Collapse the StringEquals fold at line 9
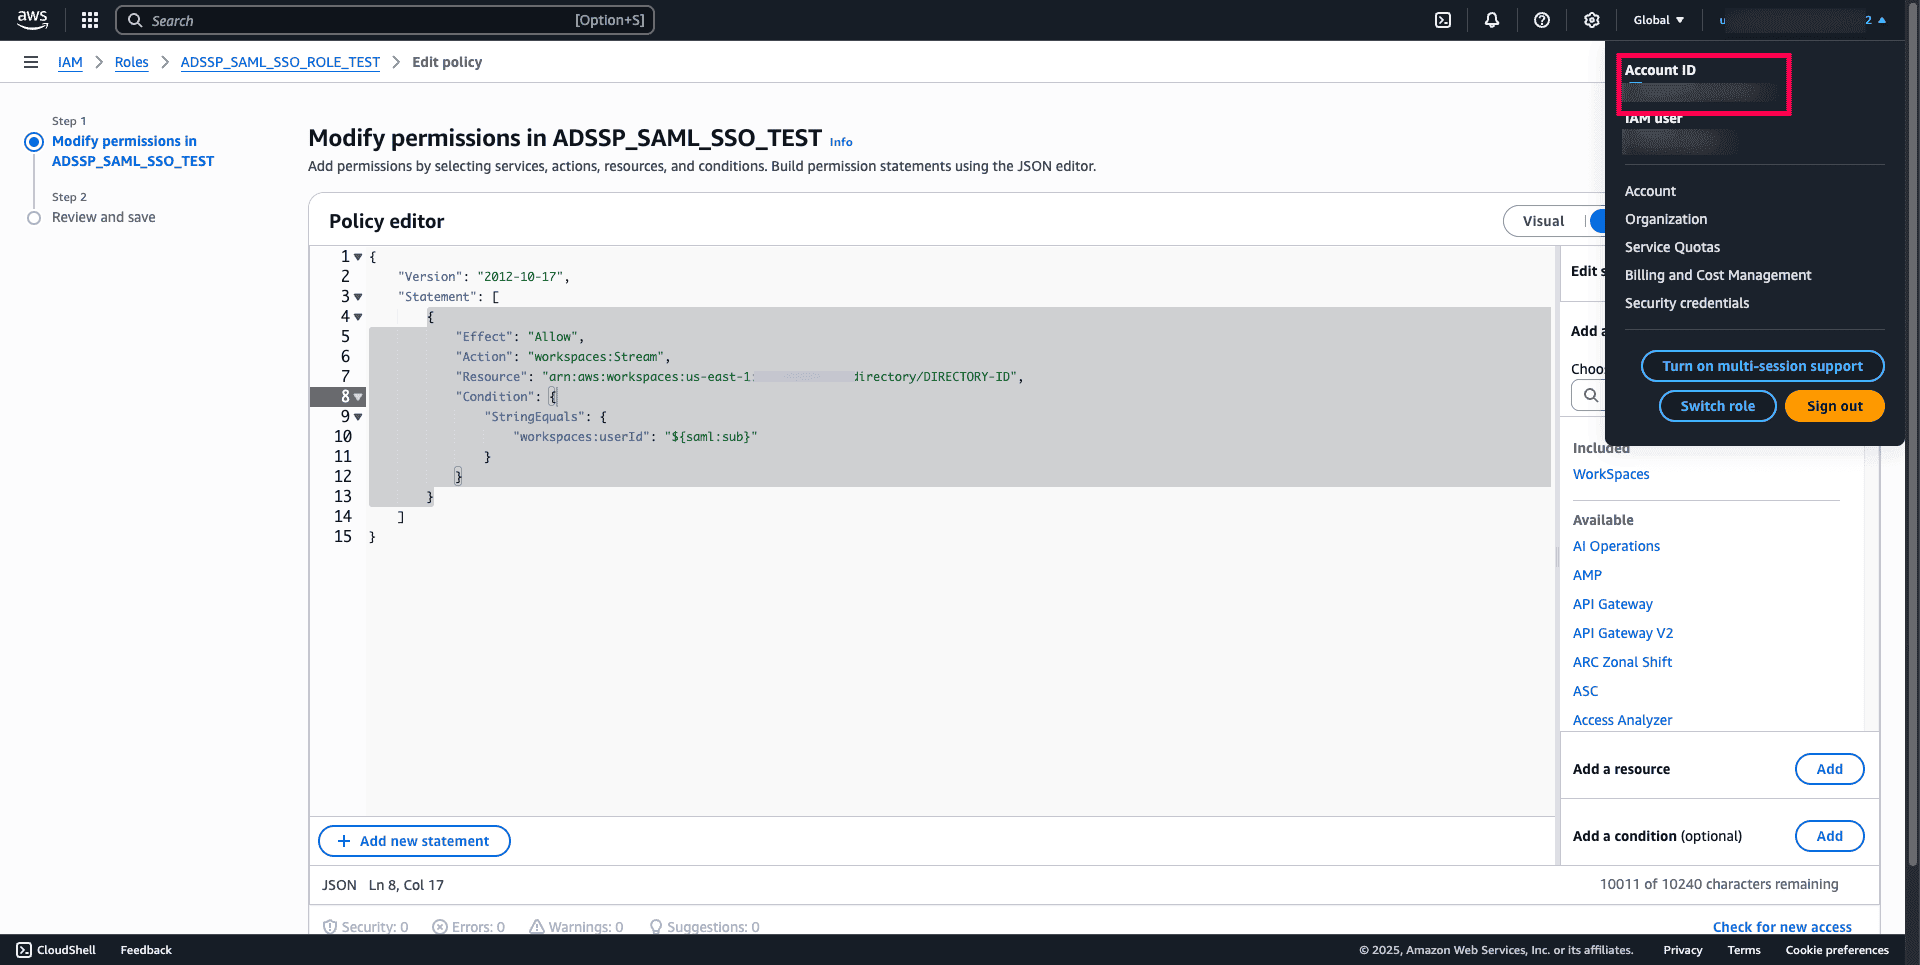 (358, 417)
